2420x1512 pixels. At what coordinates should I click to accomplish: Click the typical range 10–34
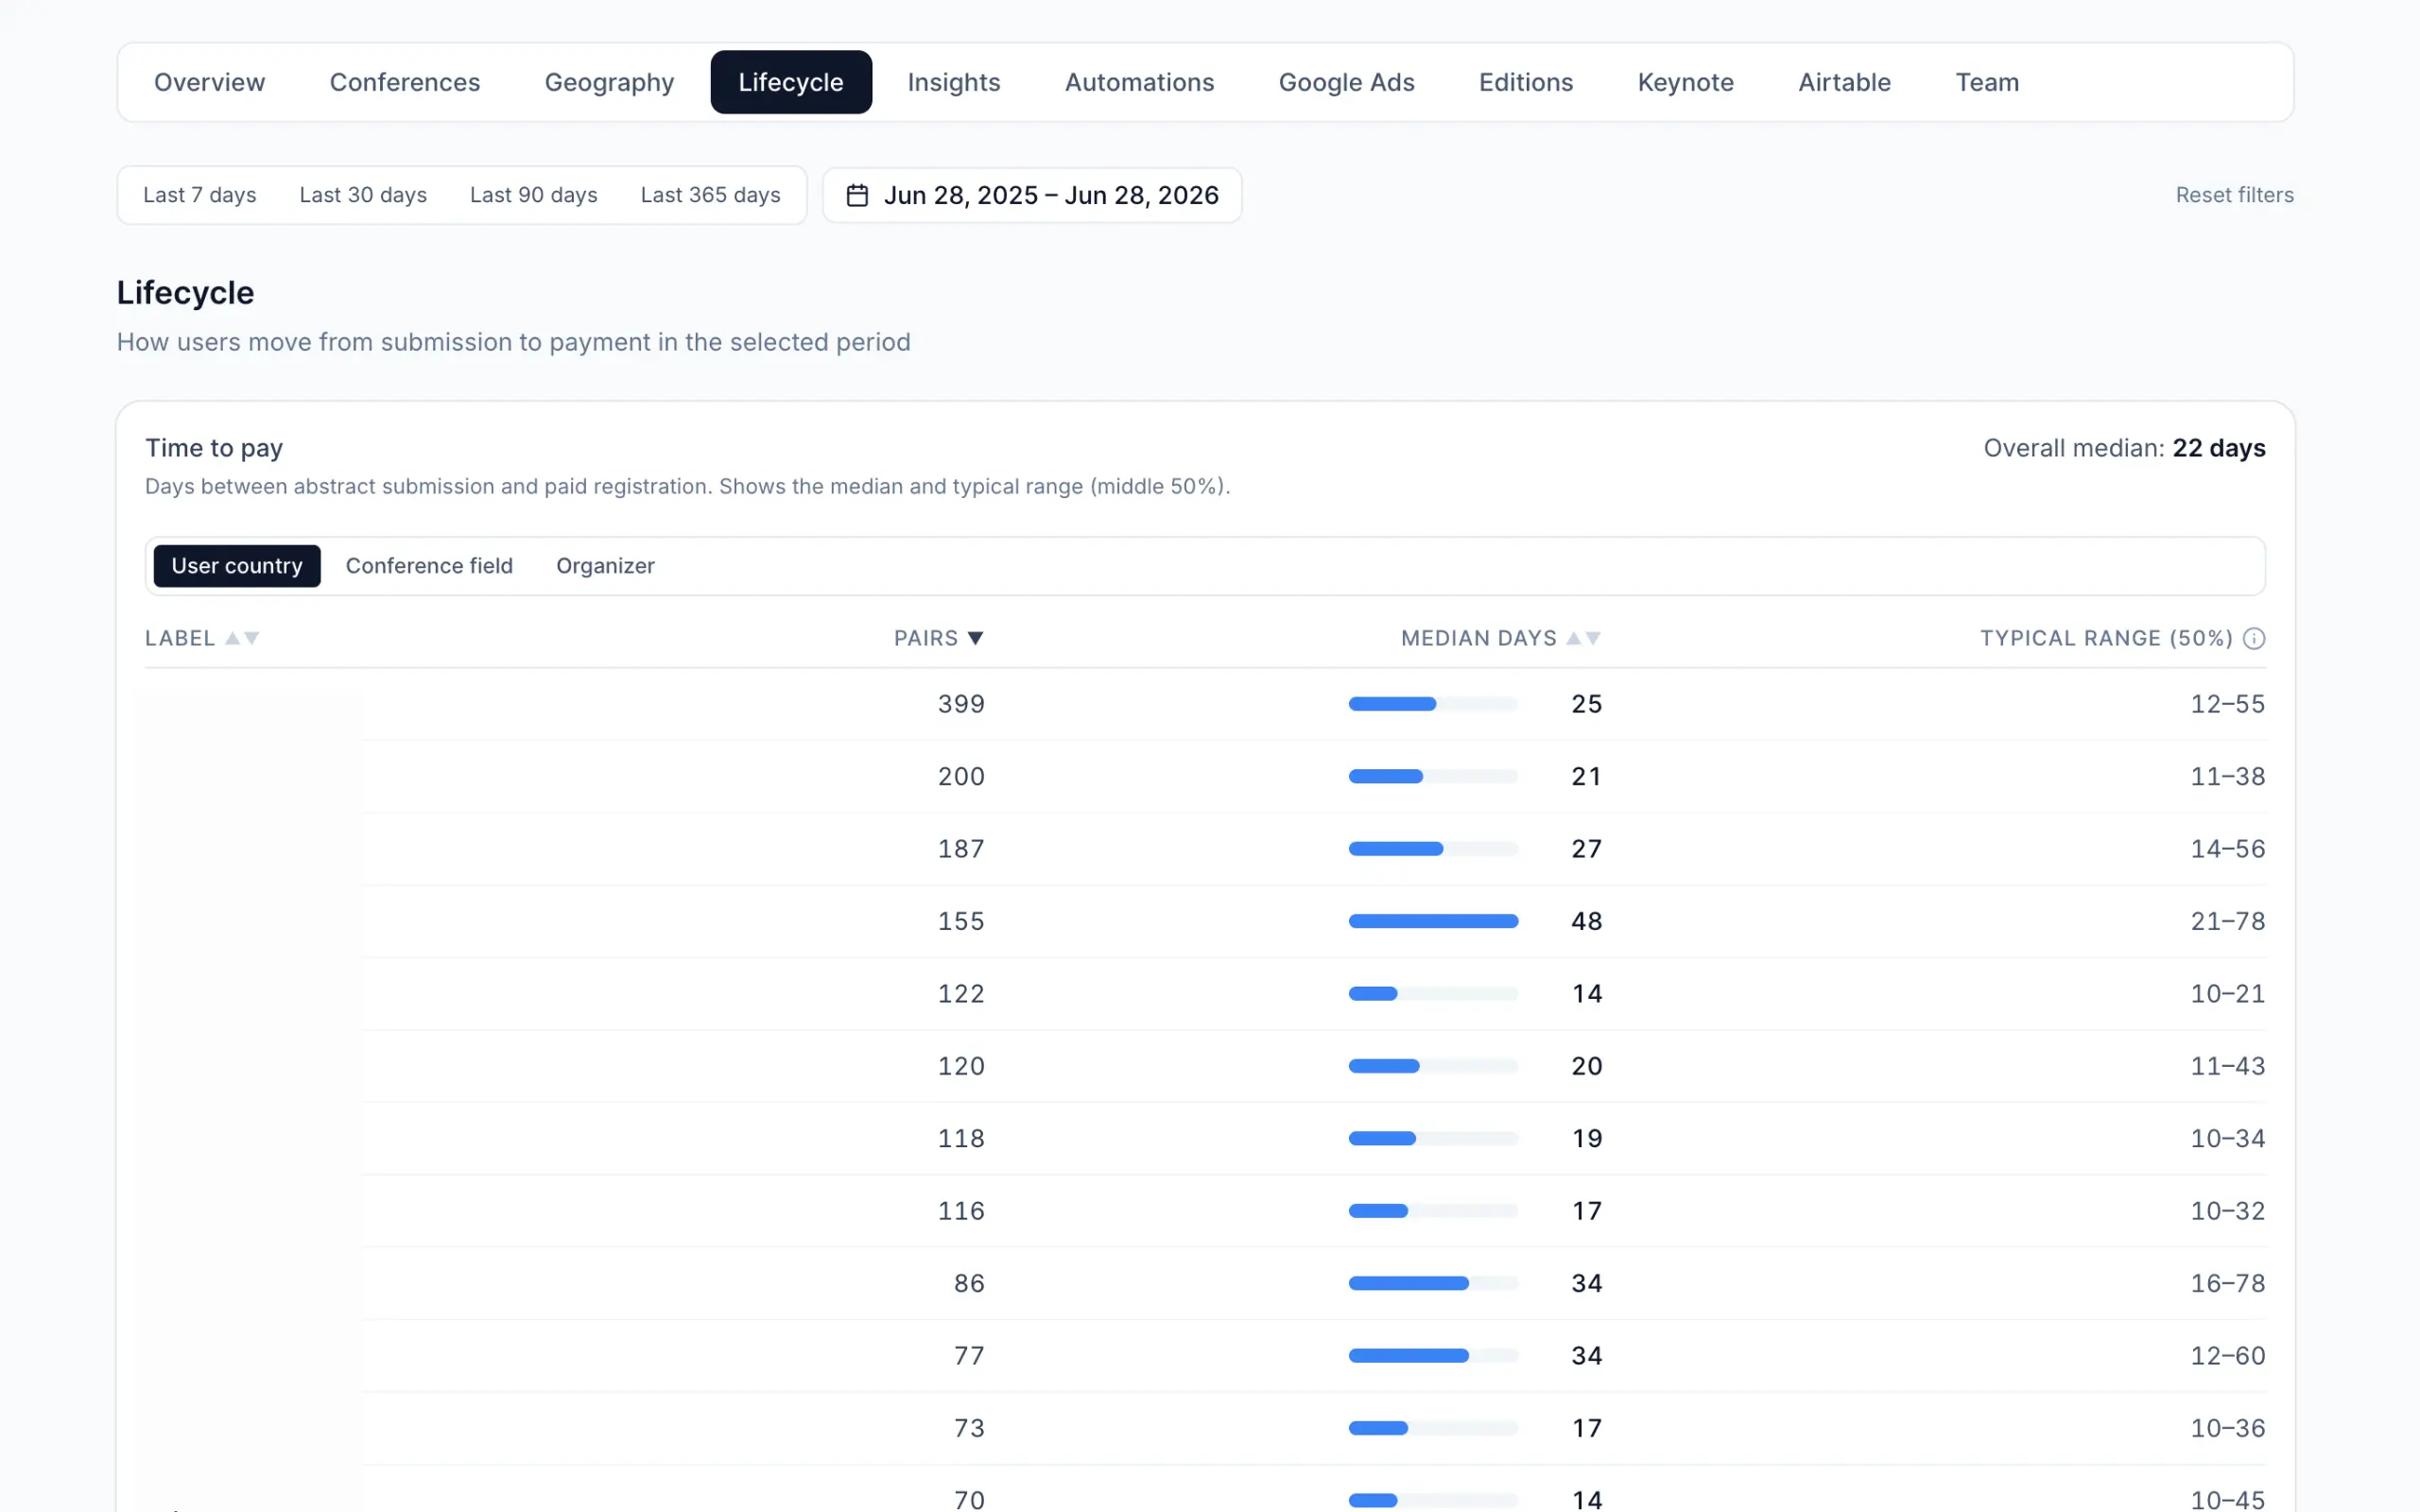point(2228,1138)
